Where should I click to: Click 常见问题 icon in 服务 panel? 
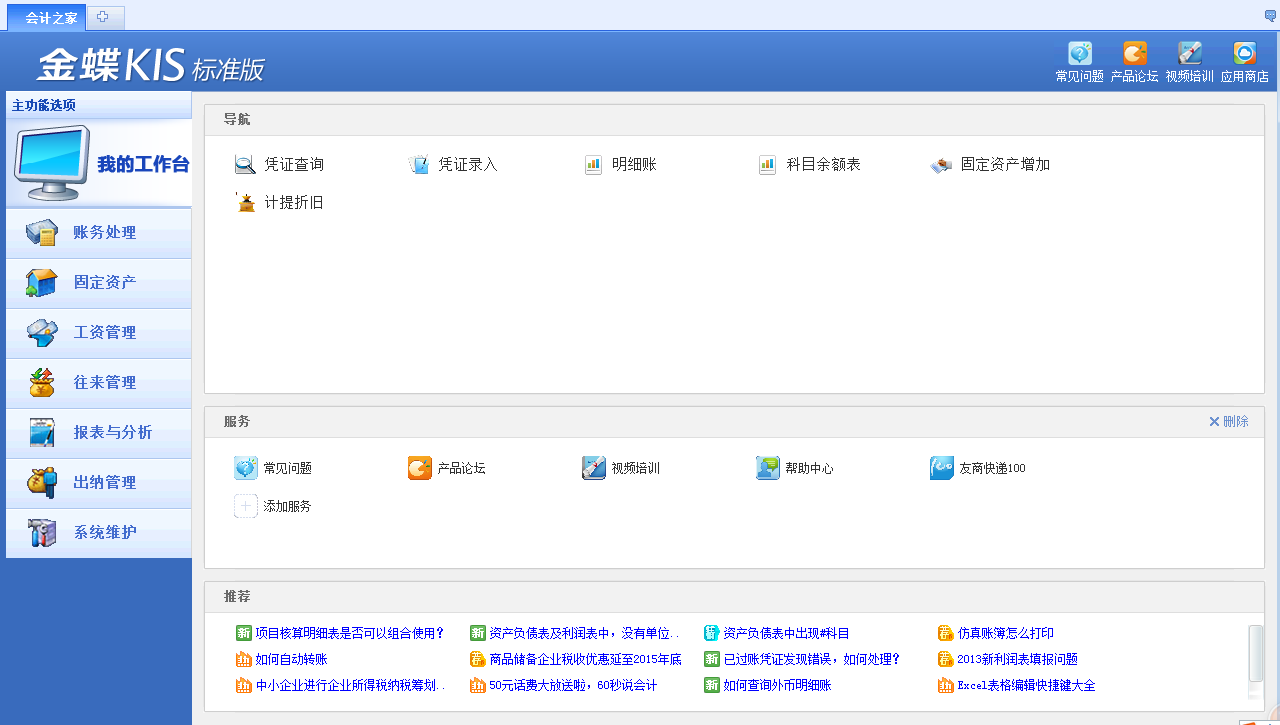pos(246,468)
